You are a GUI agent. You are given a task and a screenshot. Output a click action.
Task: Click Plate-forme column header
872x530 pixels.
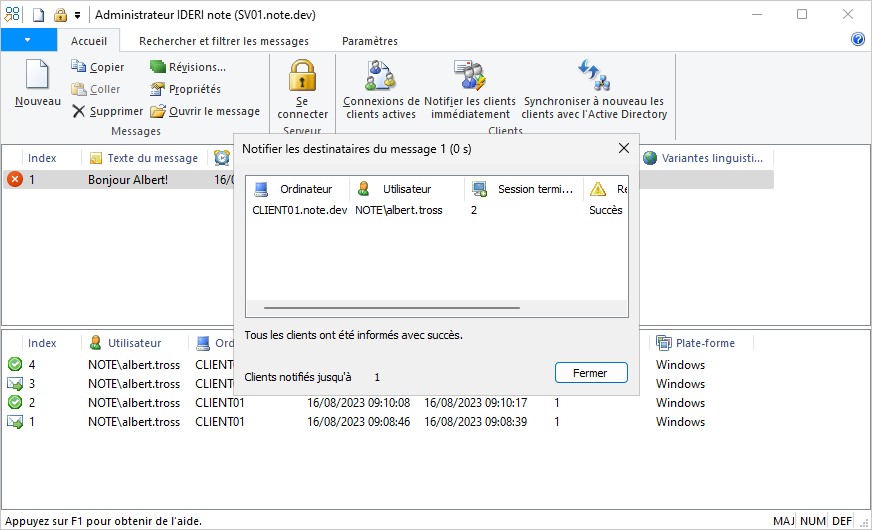coord(702,343)
